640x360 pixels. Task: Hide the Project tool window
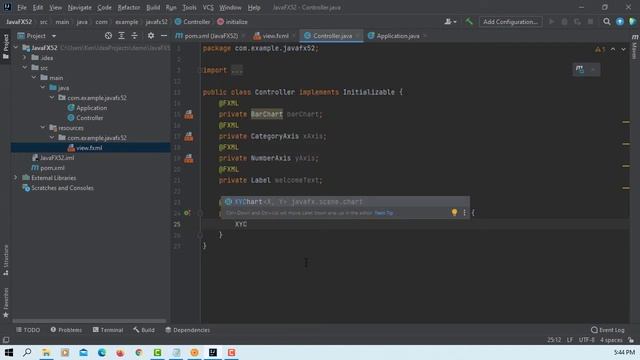pyautogui.click(x=164, y=36)
